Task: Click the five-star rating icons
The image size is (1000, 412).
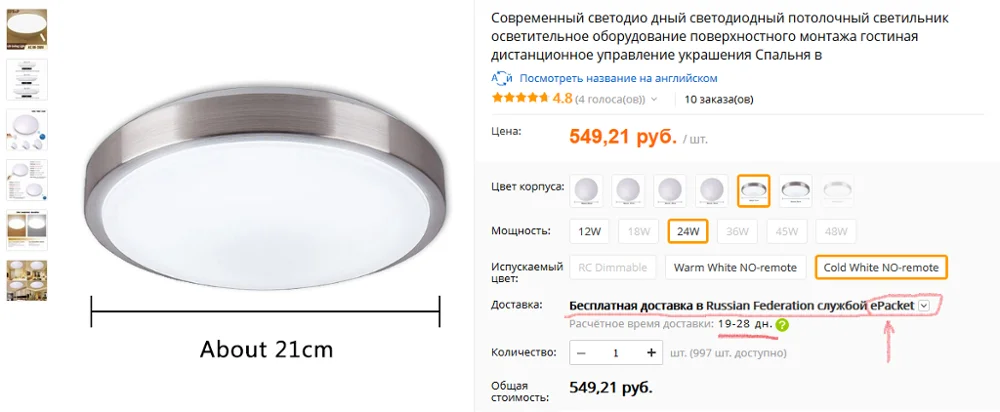Action: pyautogui.click(x=520, y=99)
